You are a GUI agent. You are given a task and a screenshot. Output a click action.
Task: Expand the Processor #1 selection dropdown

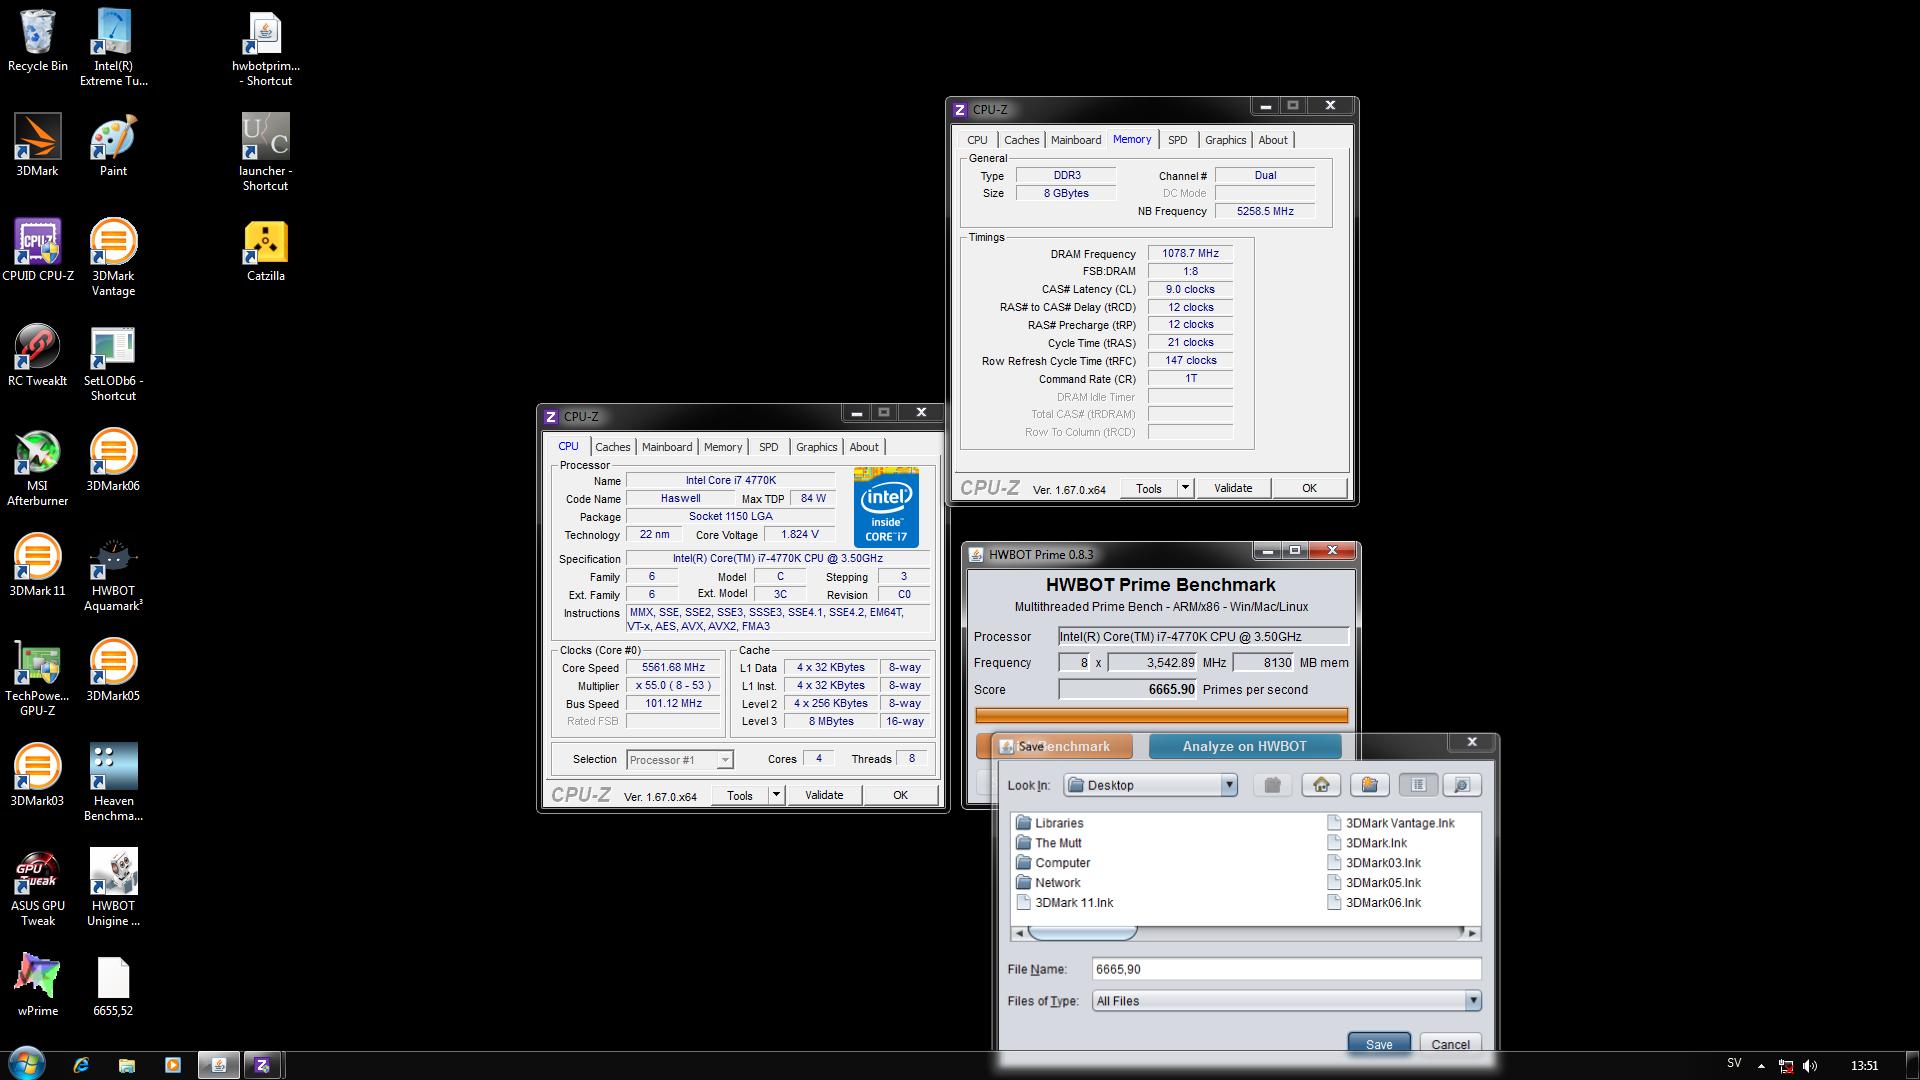click(x=725, y=760)
